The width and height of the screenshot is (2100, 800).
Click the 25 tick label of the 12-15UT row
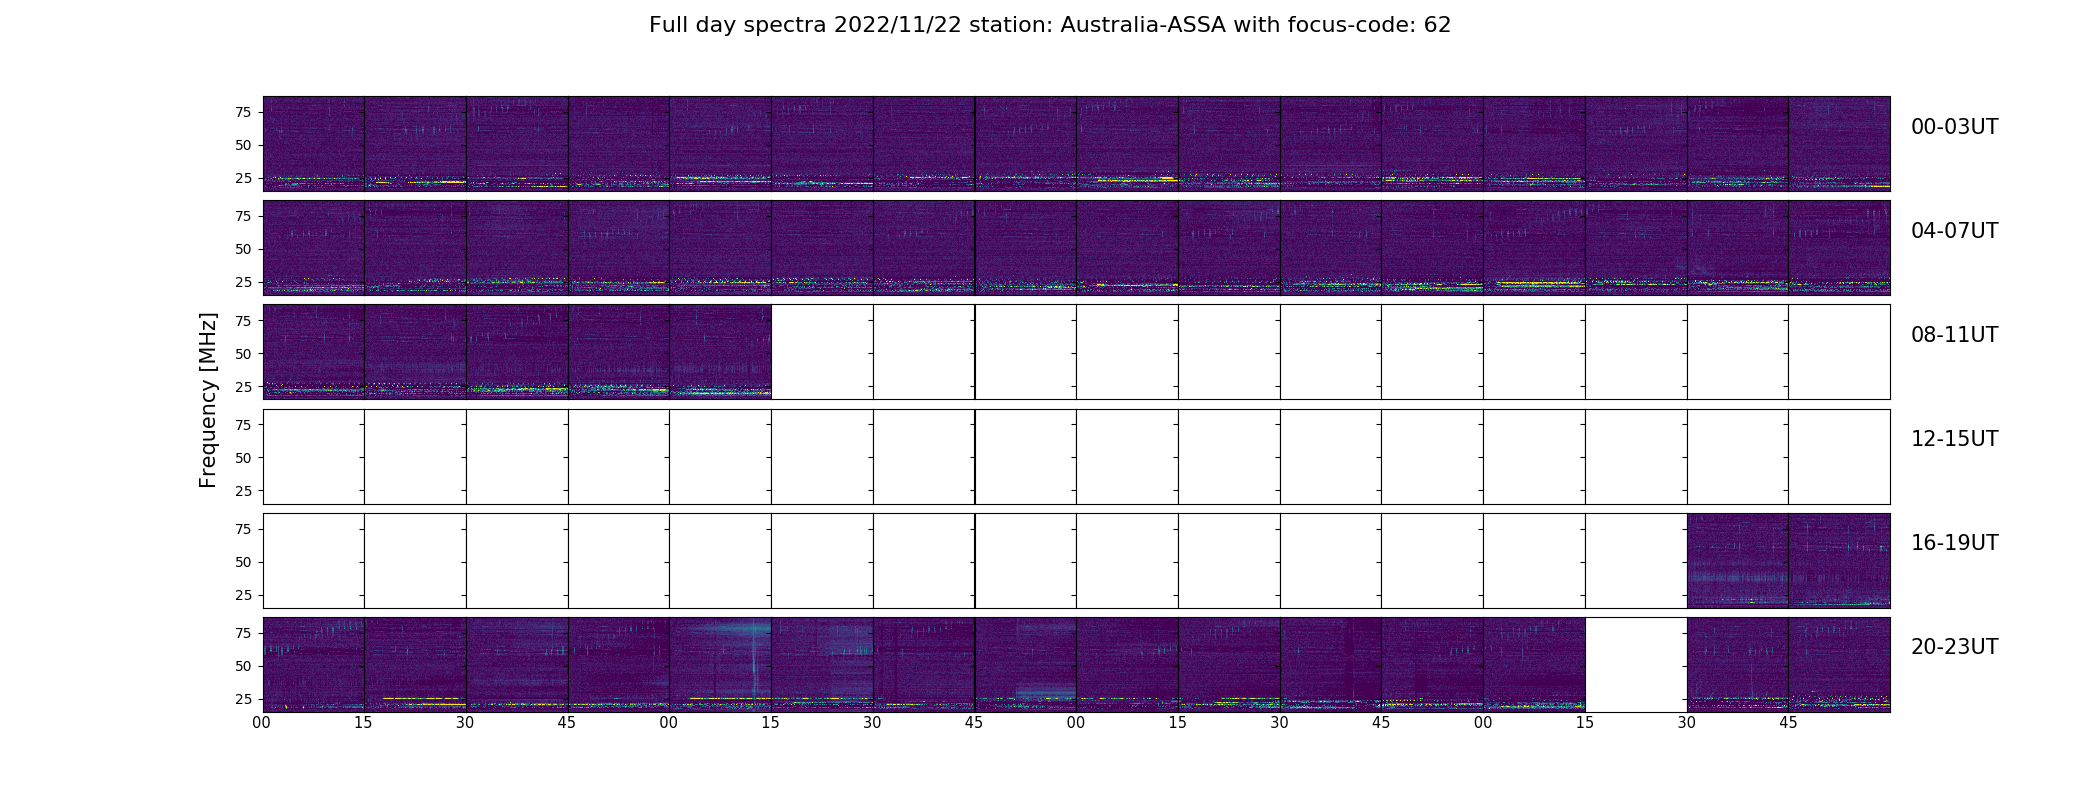[243, 491]
